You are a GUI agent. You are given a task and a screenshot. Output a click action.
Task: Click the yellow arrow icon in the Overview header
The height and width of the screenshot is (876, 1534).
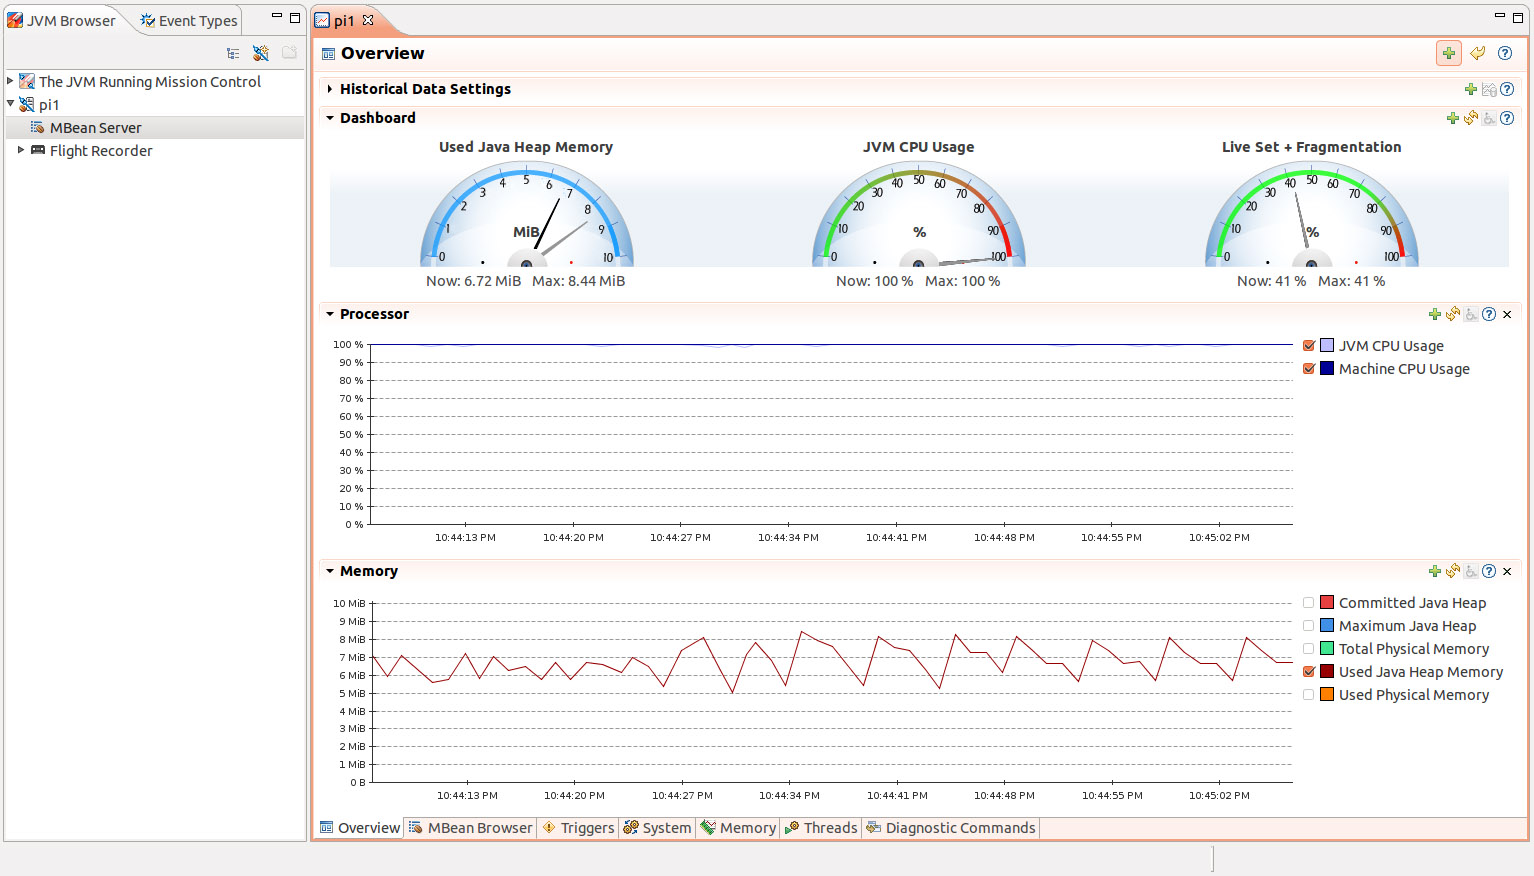coord(1477,53)
